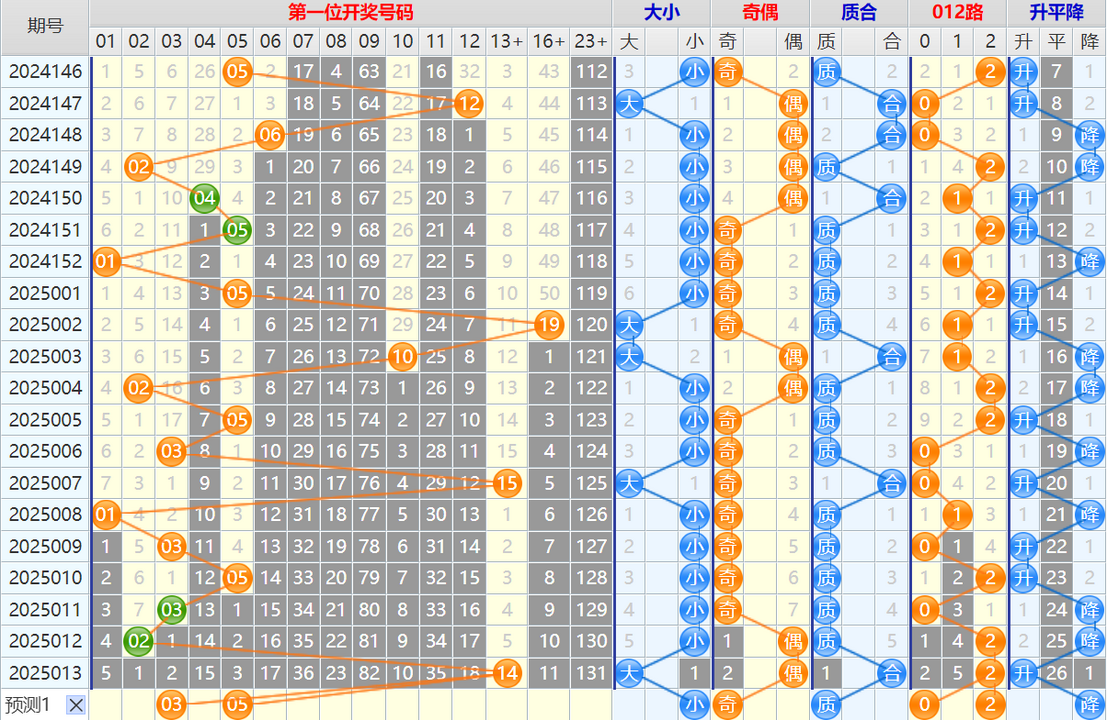Viewport: 1107px width, 720px height.
Task: Click the 期号 column header
Action: [45, 27]
